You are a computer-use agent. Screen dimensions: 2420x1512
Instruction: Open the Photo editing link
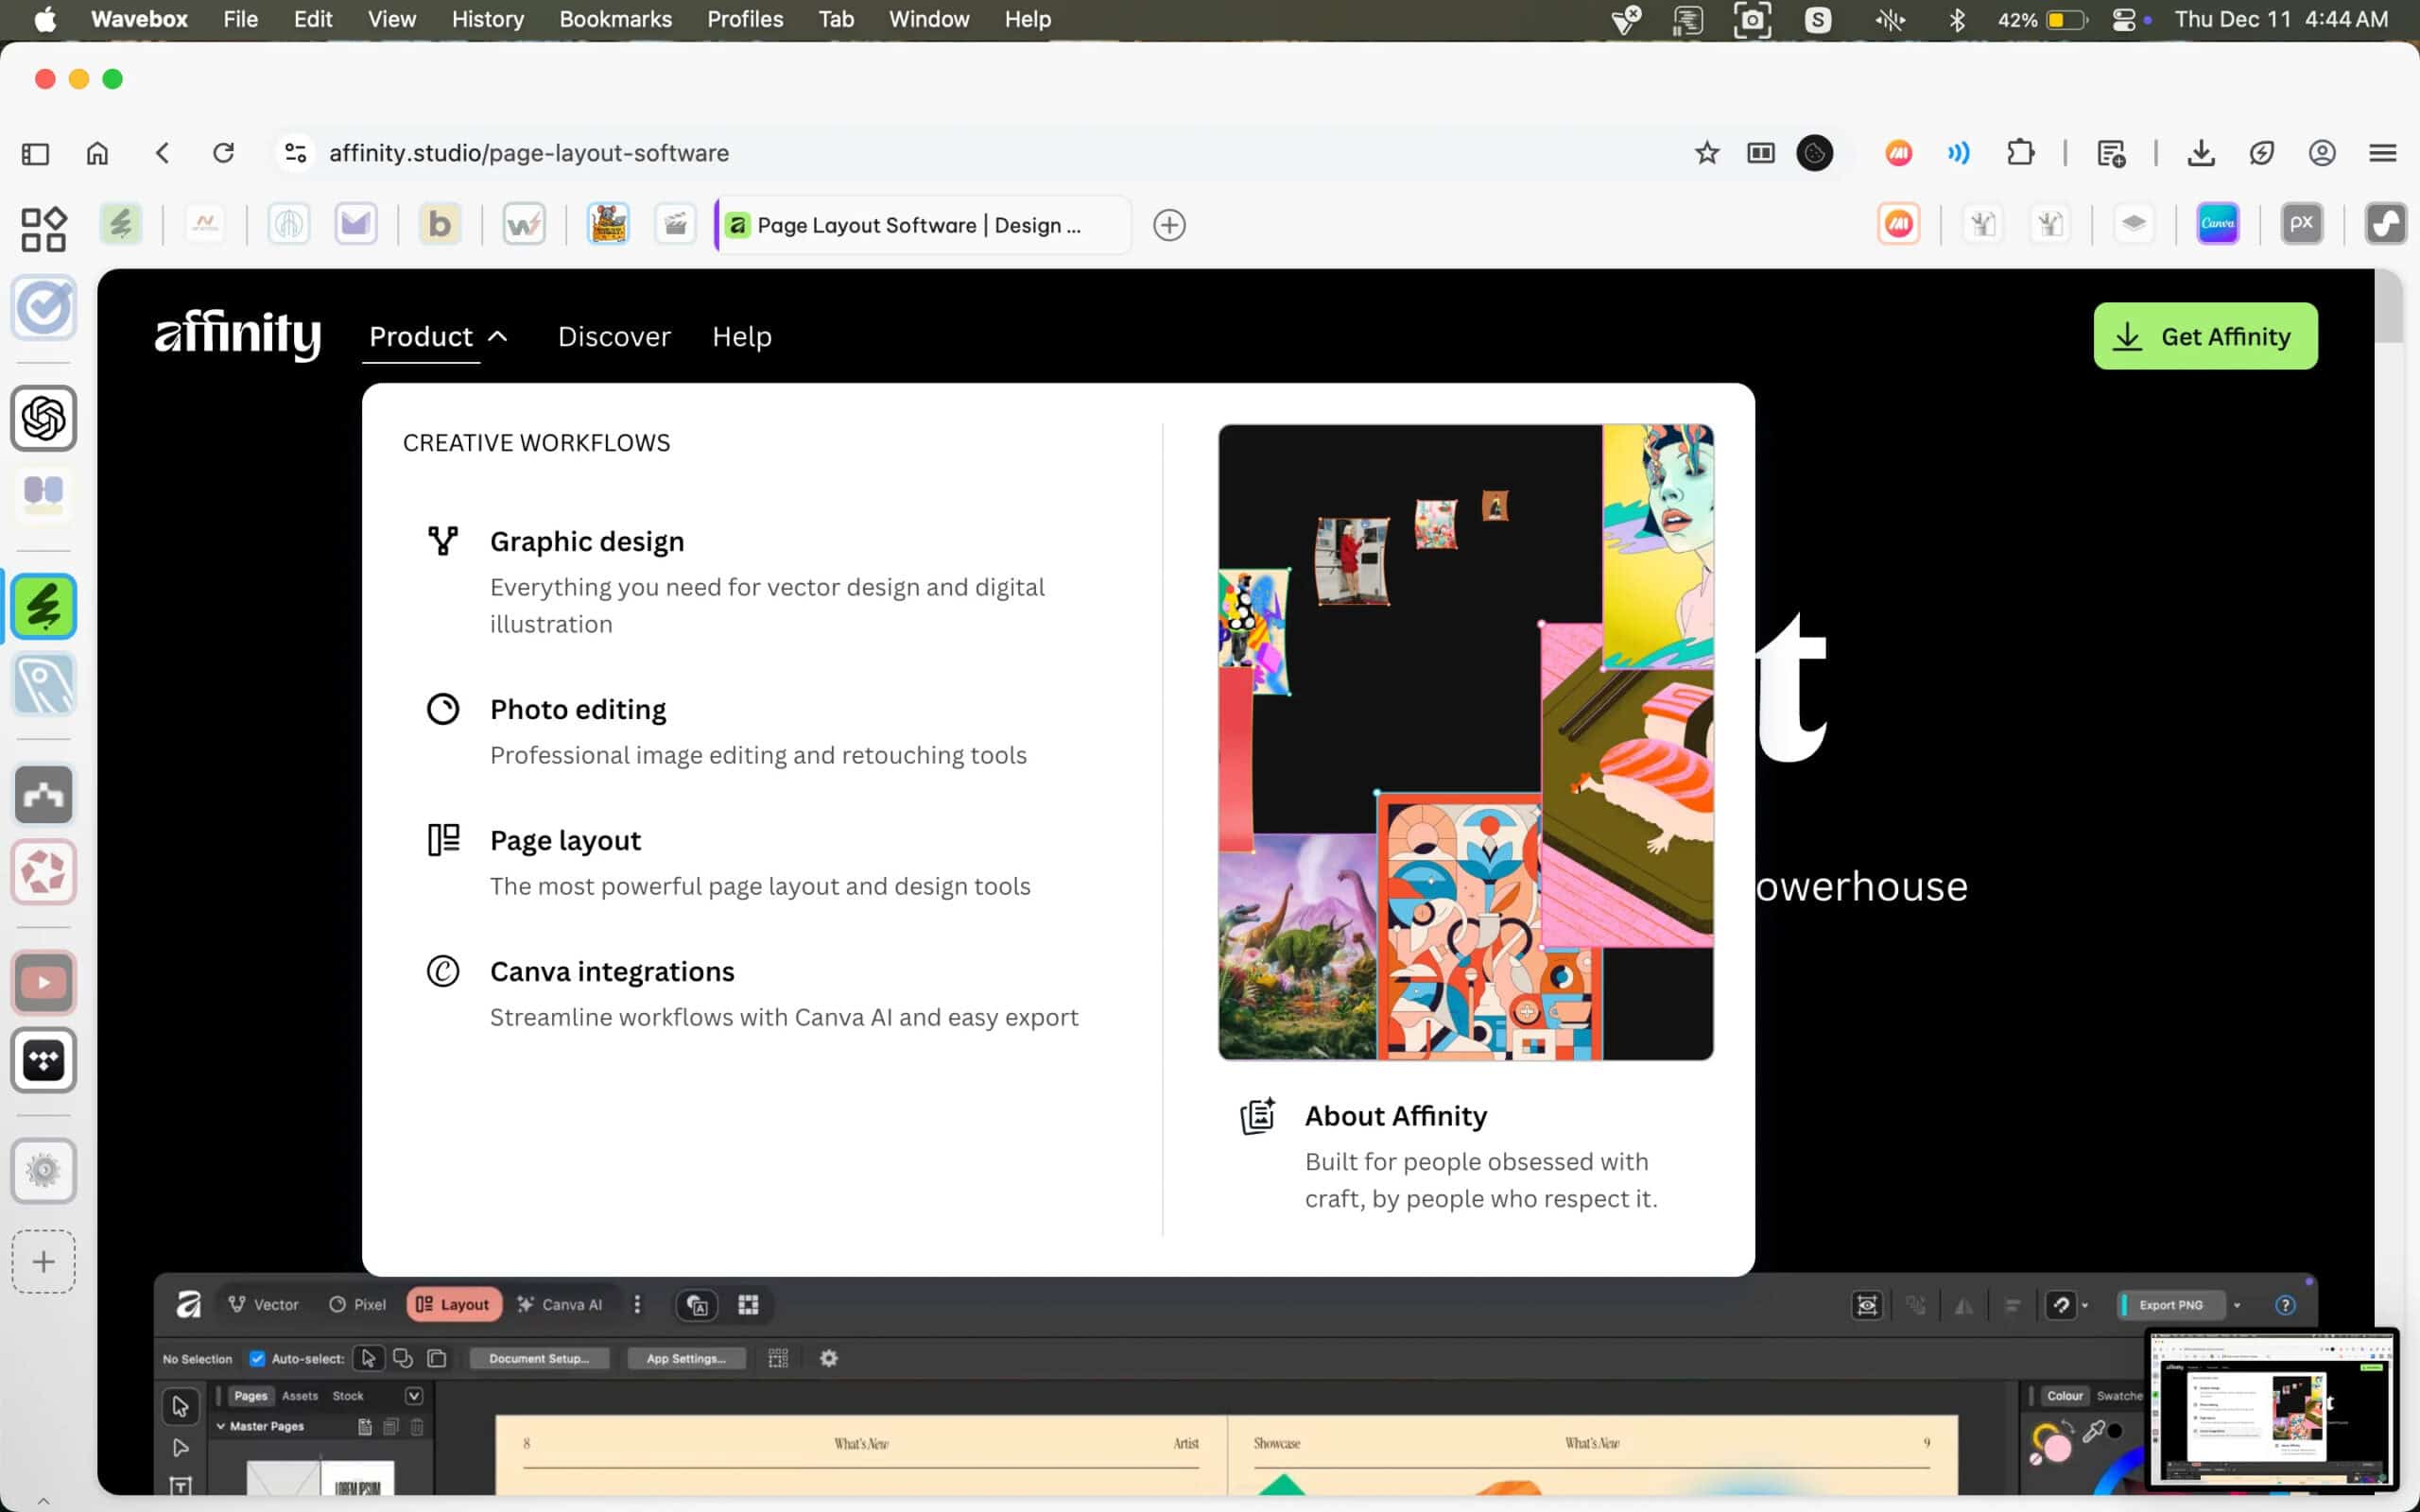tap(577, 709)
